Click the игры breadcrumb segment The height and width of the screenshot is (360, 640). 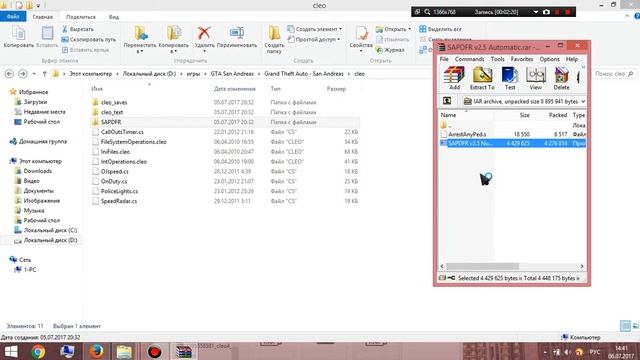click(x=193, y=74)
